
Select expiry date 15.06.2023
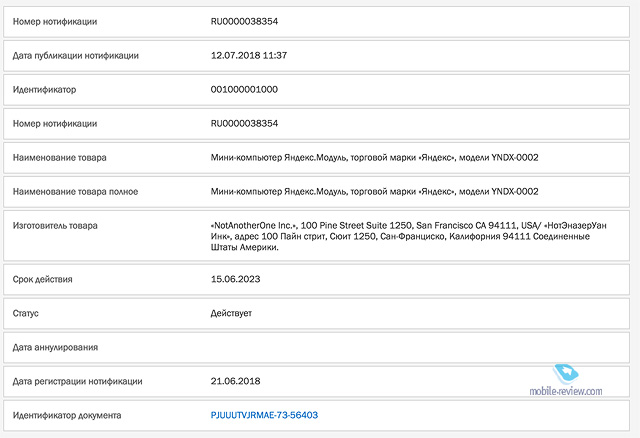235,279
